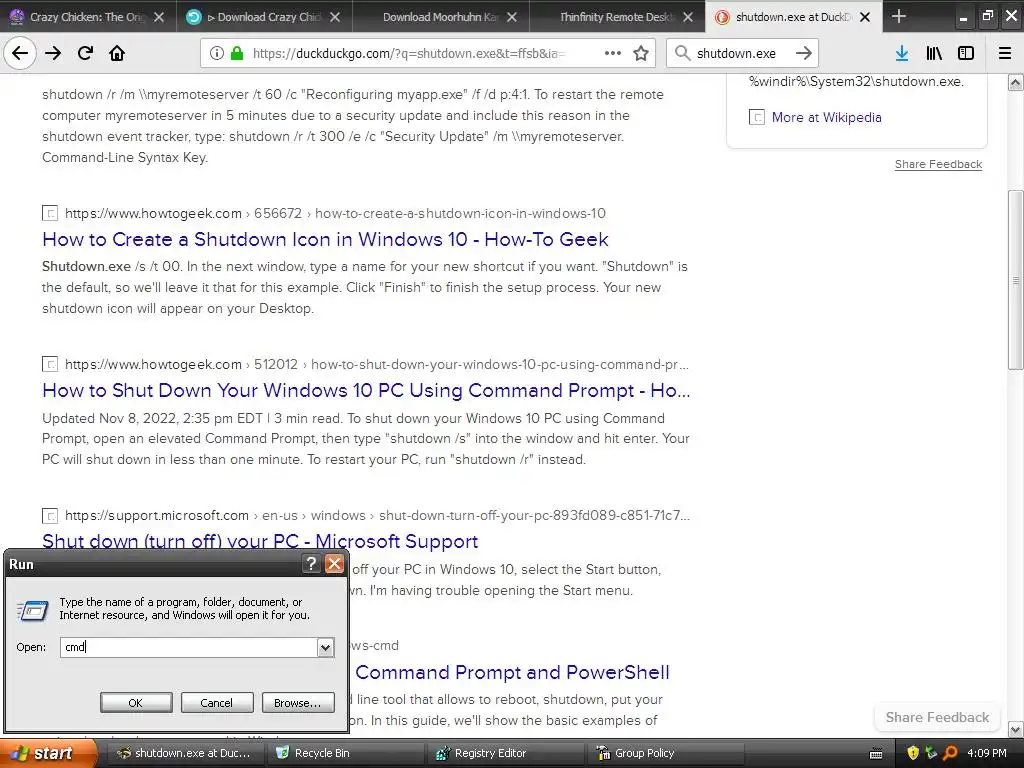Open a new tab with the plus button
This screenshot has height=768, width=1024.
coord(899,16)
